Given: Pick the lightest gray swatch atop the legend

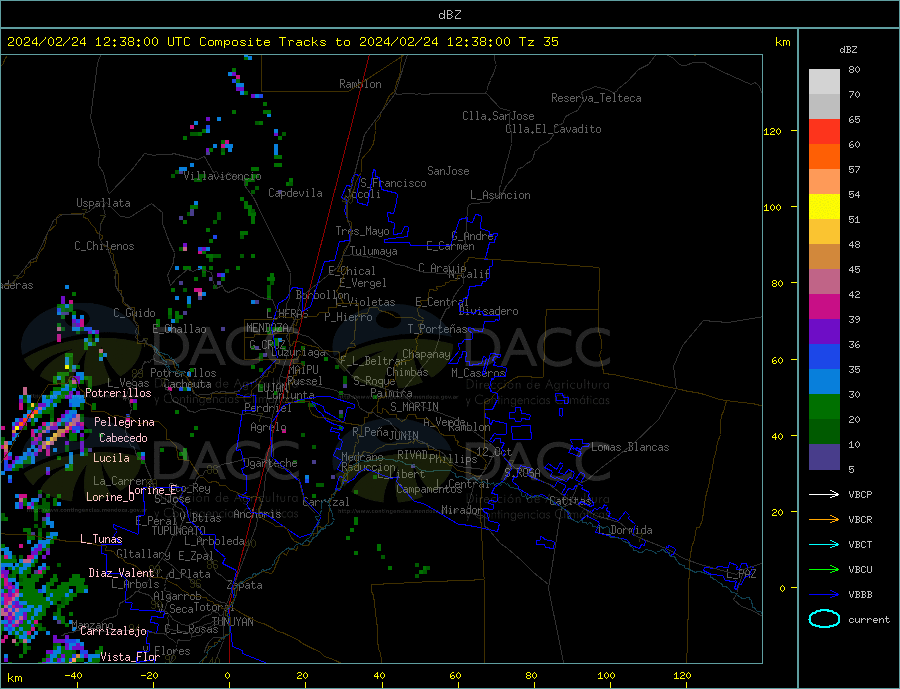Looking at the screenshot, I should click(x=824, y=82).
